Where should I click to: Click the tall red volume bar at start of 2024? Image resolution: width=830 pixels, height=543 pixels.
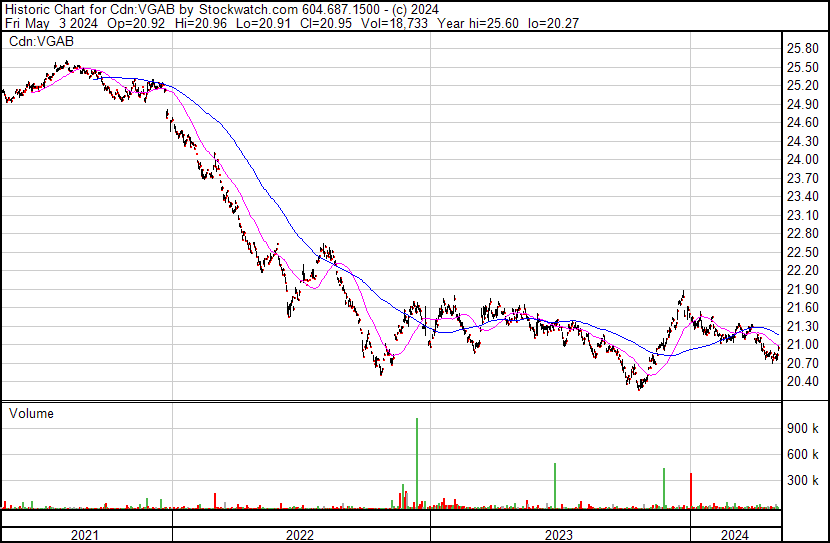[691, 491]
